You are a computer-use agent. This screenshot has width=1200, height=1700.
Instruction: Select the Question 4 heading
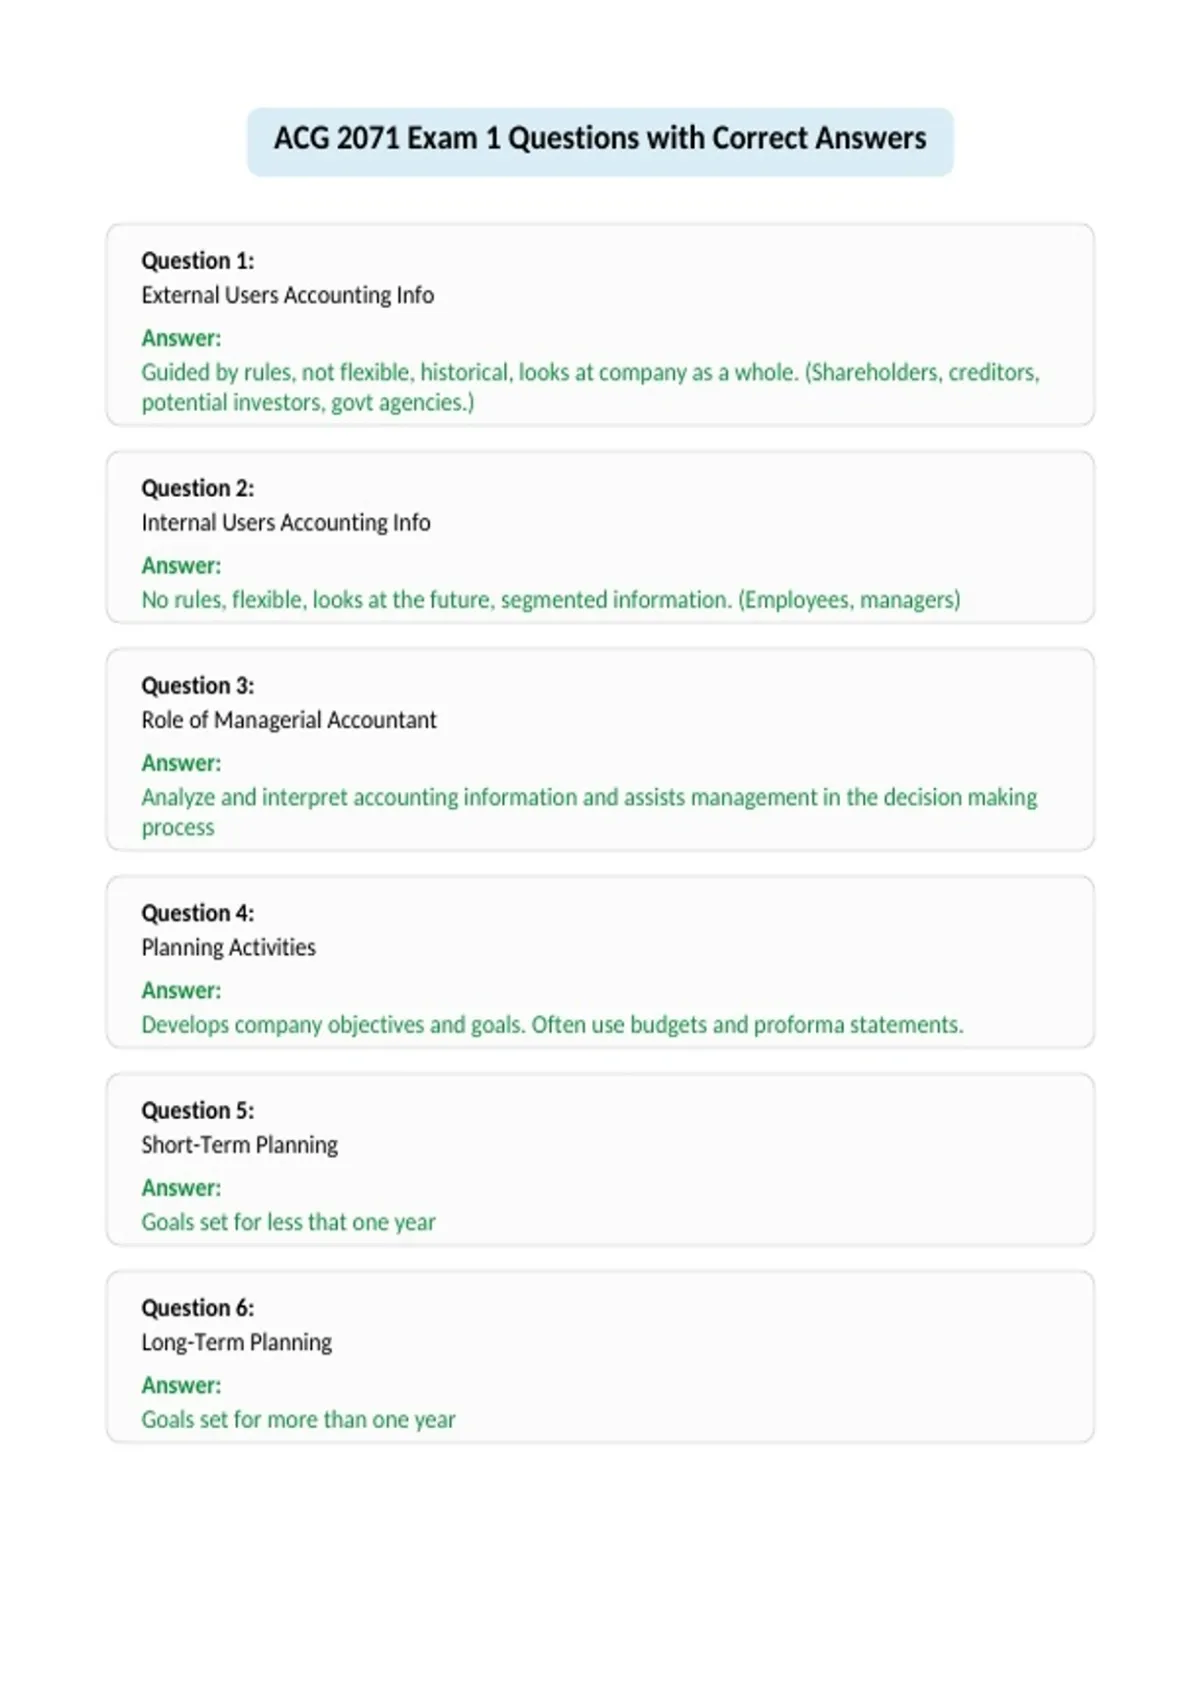pos(198,913)
